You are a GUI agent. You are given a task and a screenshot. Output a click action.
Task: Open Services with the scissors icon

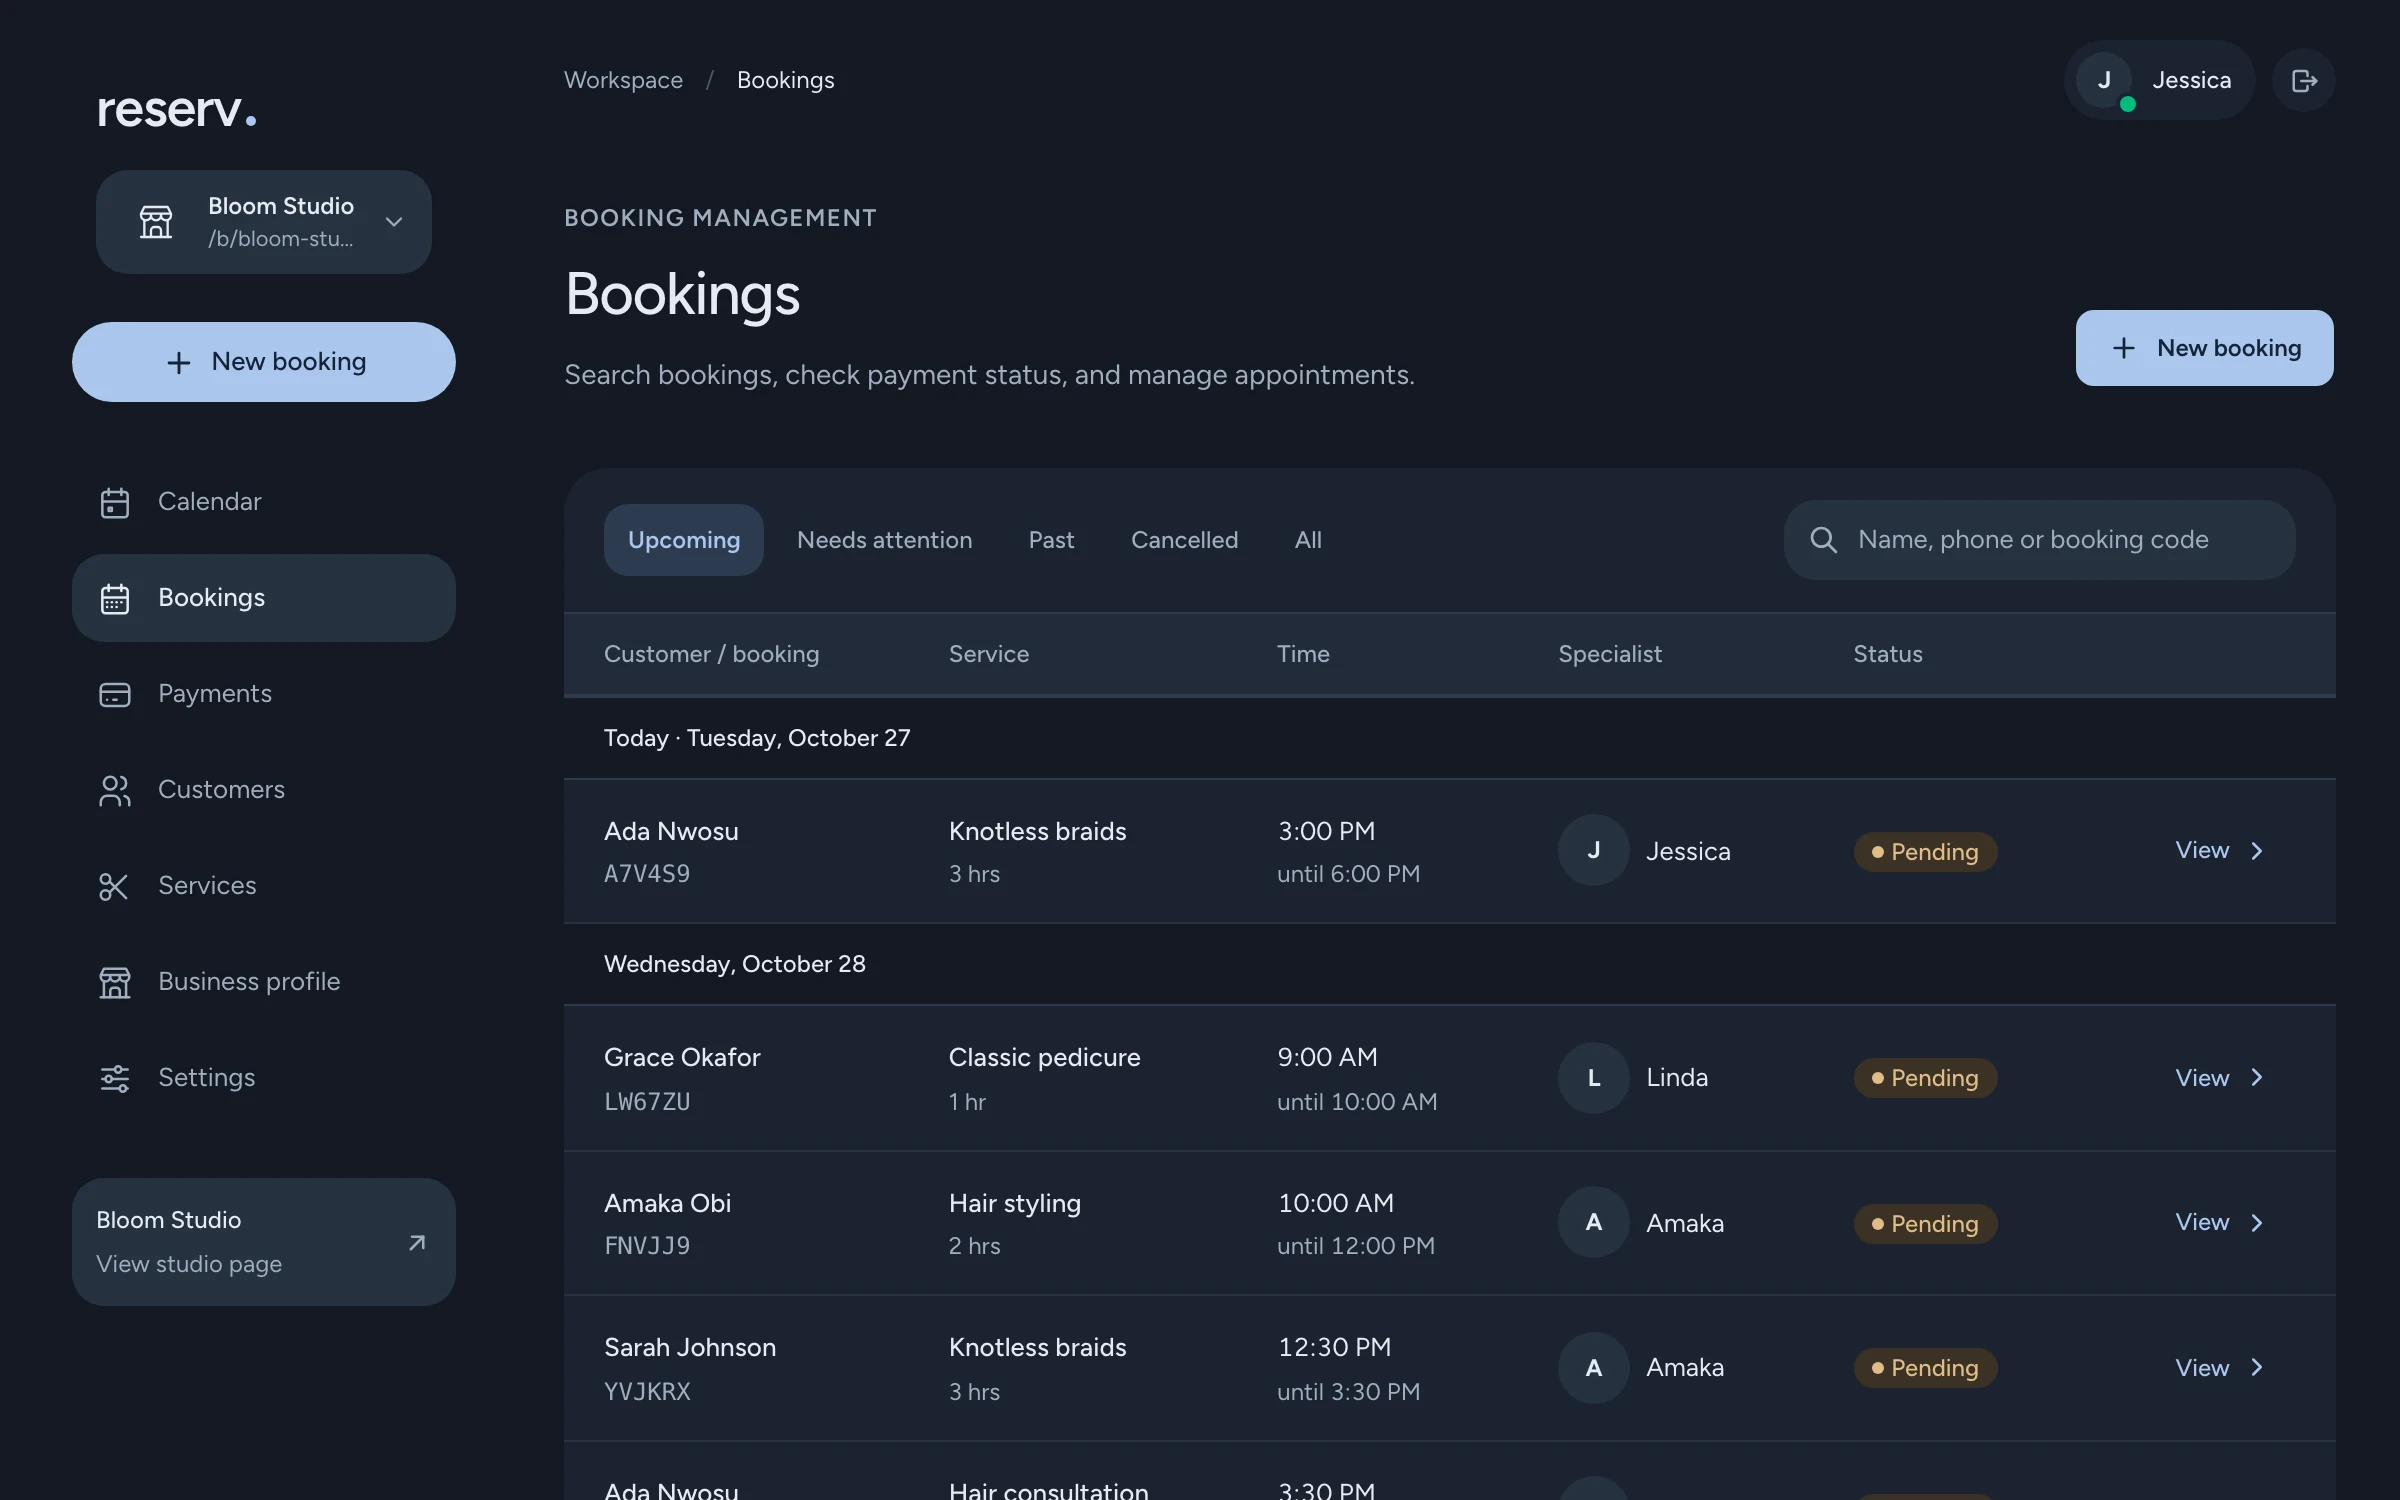pos(264,886)
